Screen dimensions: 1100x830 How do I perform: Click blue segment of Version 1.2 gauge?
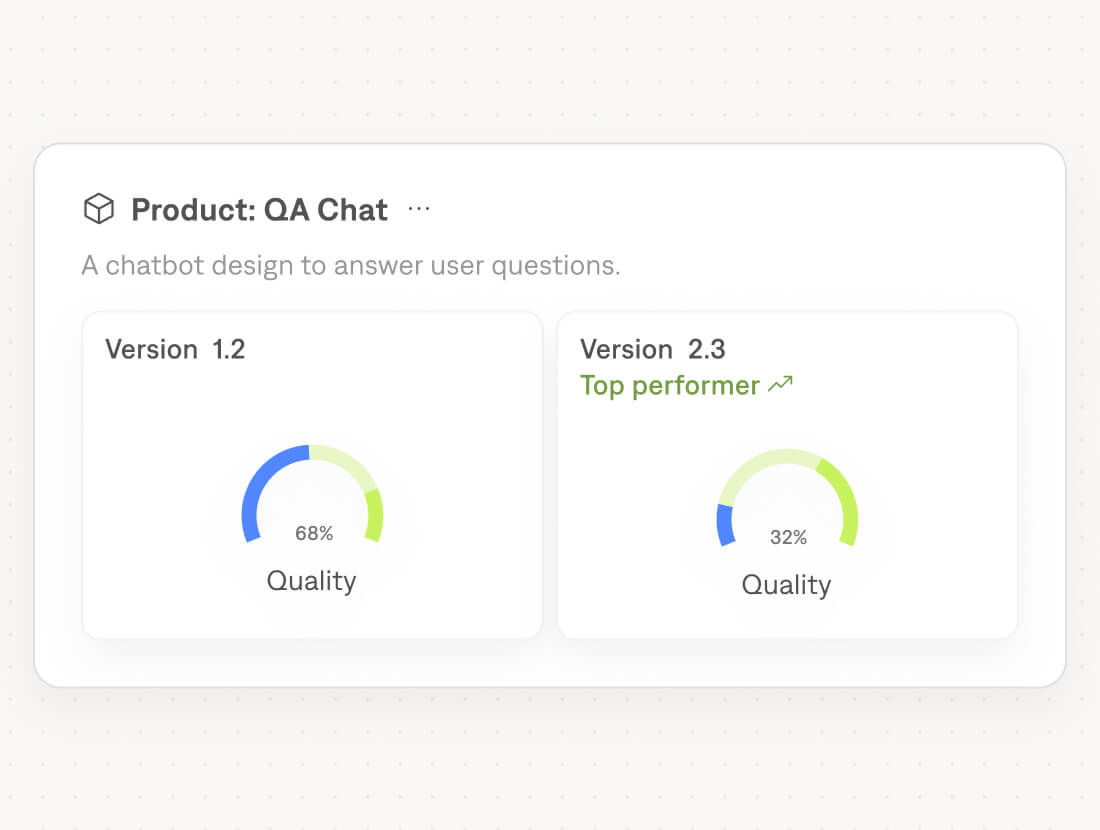[261, 480]
